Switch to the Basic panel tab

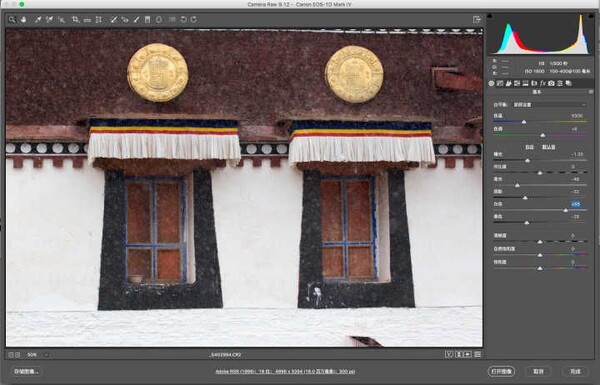491,83
